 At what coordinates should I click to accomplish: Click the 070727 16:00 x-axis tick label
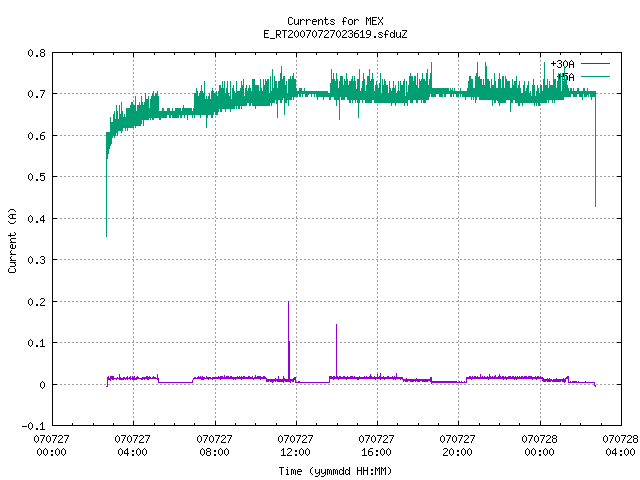click(376, 446)
